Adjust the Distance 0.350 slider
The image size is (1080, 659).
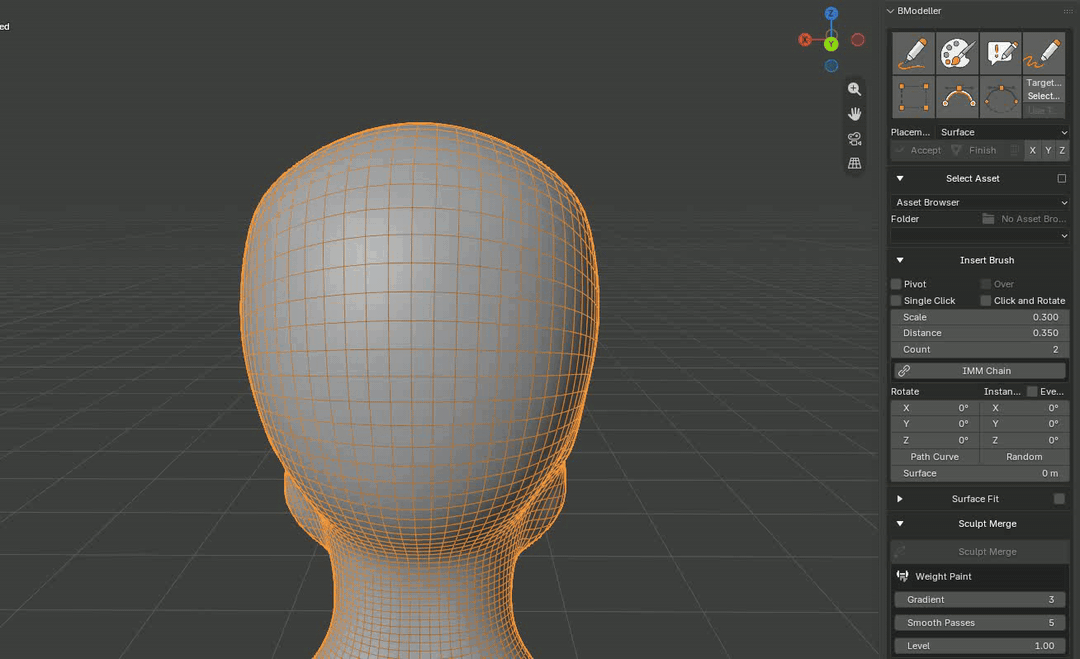tap(979, 333)
